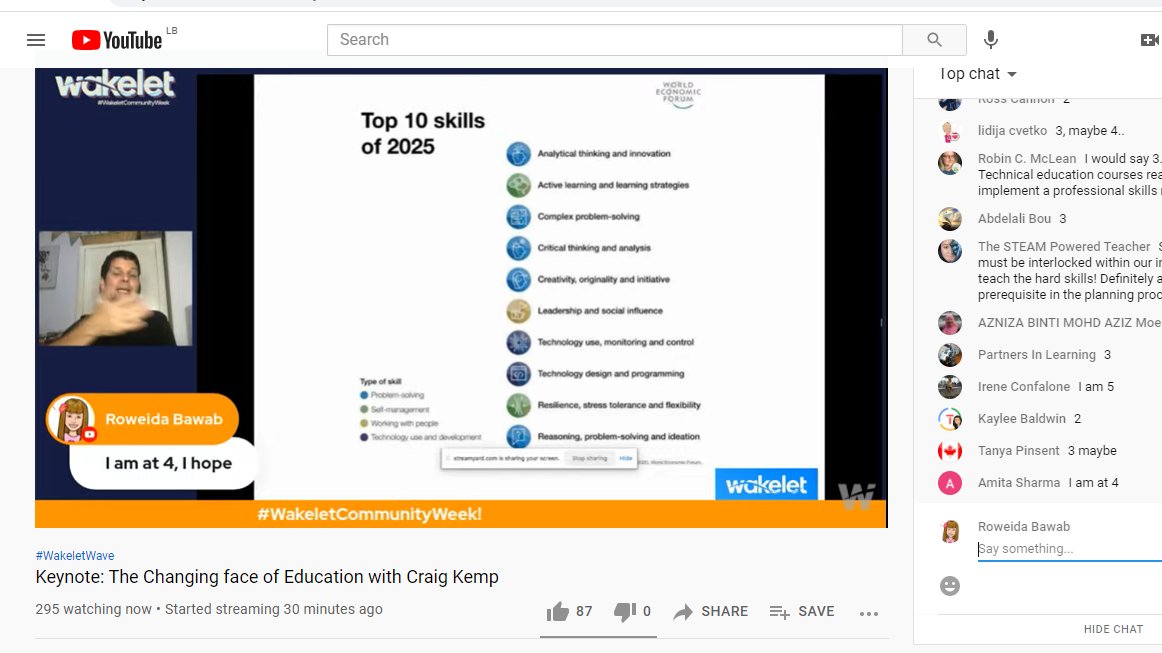Click the magnifier search button
Screen dimensions: 1162x653
click(934, 40)
